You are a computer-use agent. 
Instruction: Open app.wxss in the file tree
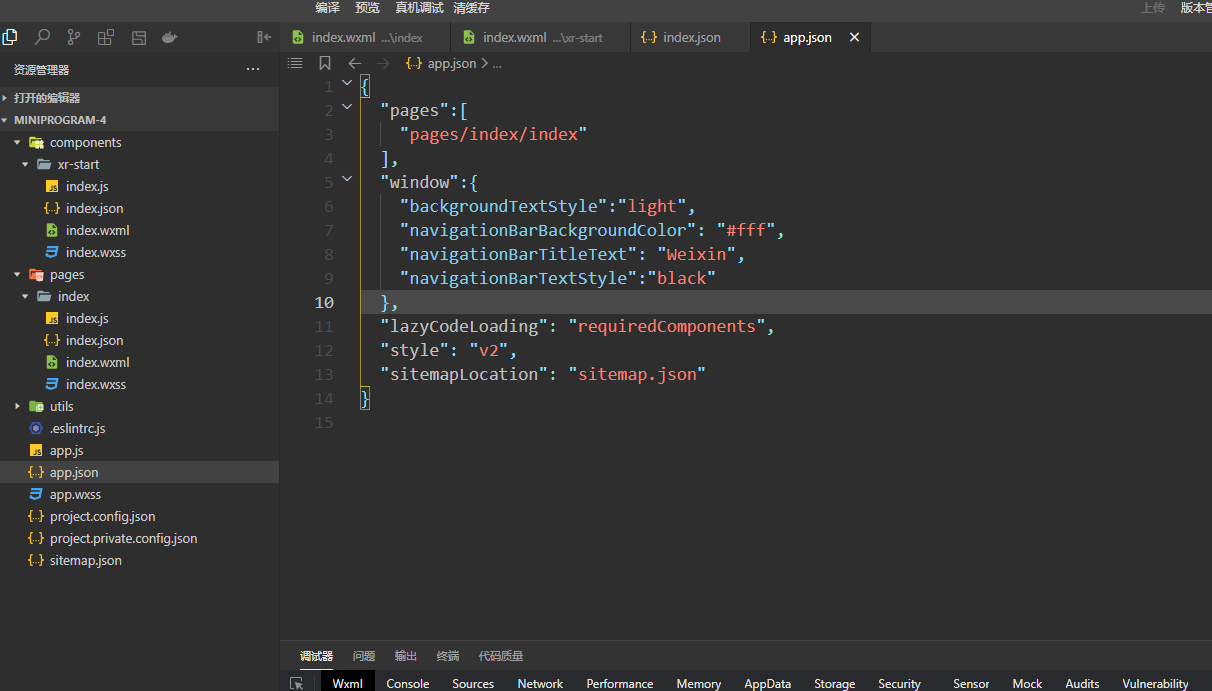click(x=140, y=494)
